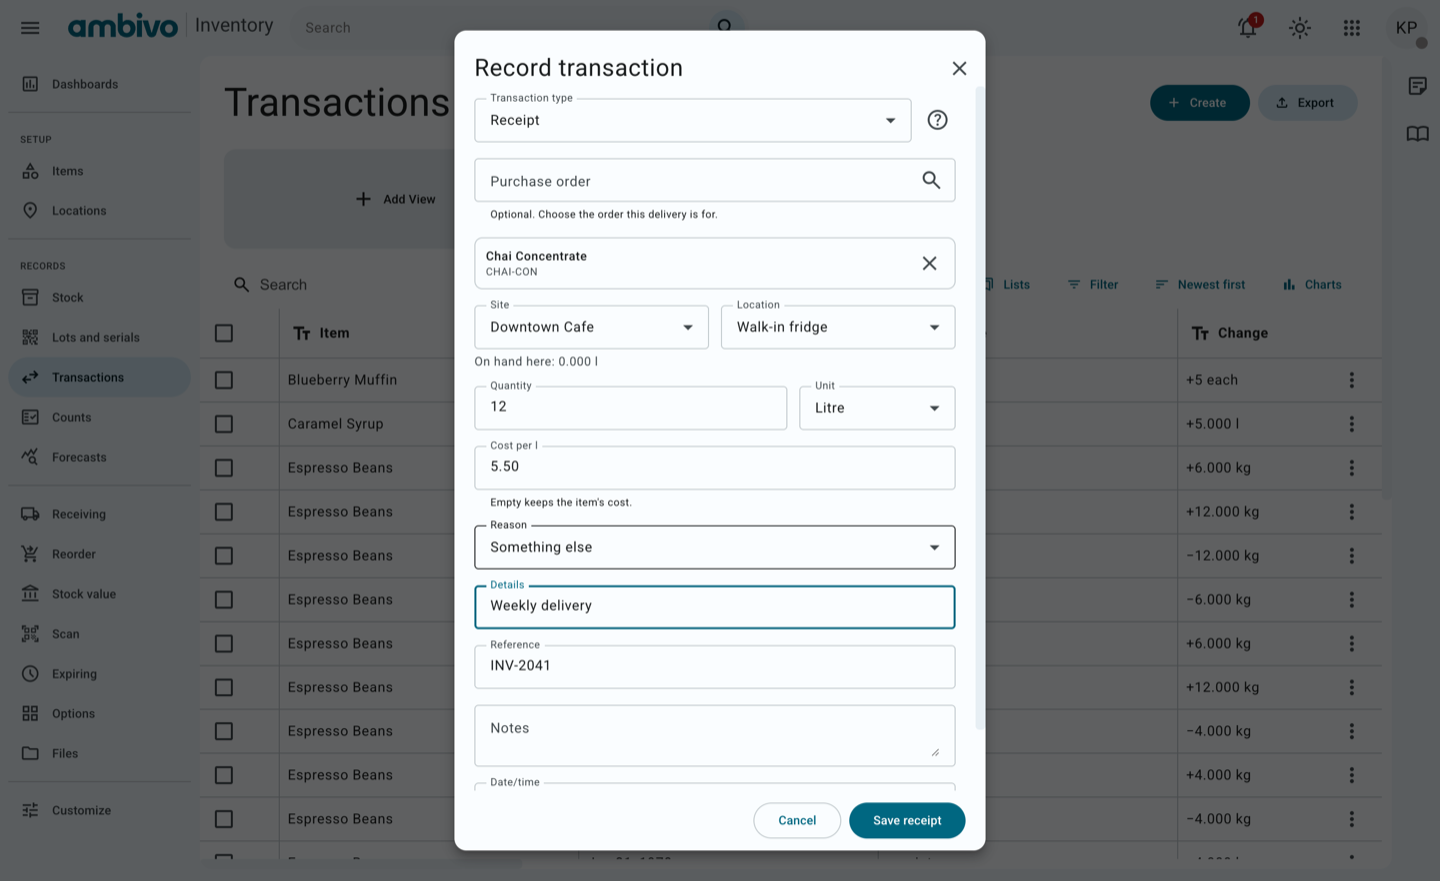Screen dimensions: 1440x881
Task: Open the apps grid launcher
Action: tap(1352, 28)
